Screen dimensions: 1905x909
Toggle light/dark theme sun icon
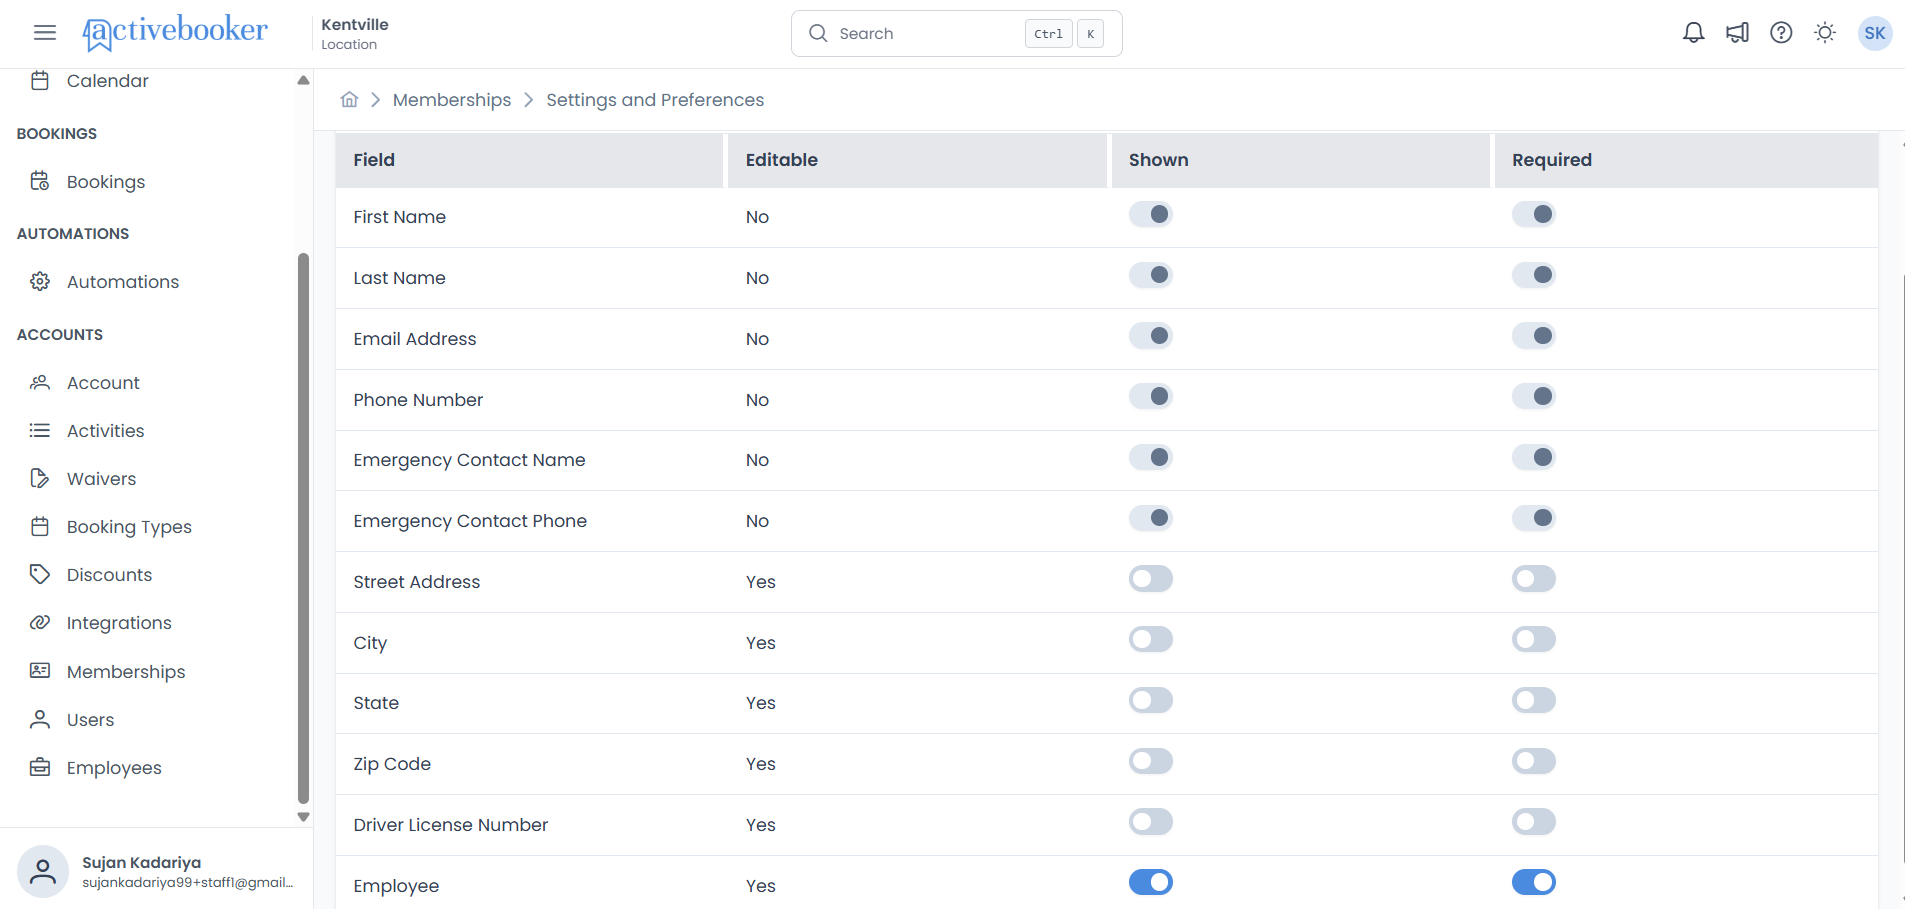[x=1825, y=33]
